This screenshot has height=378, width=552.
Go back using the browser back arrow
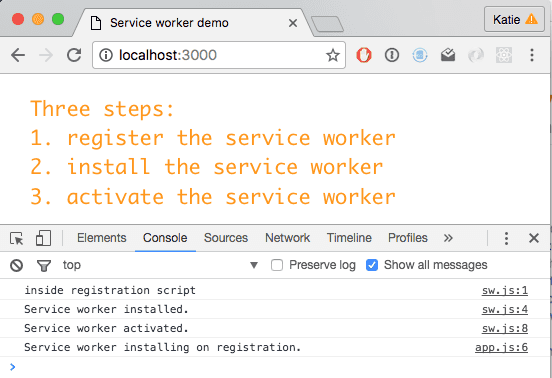click(18, 55)
